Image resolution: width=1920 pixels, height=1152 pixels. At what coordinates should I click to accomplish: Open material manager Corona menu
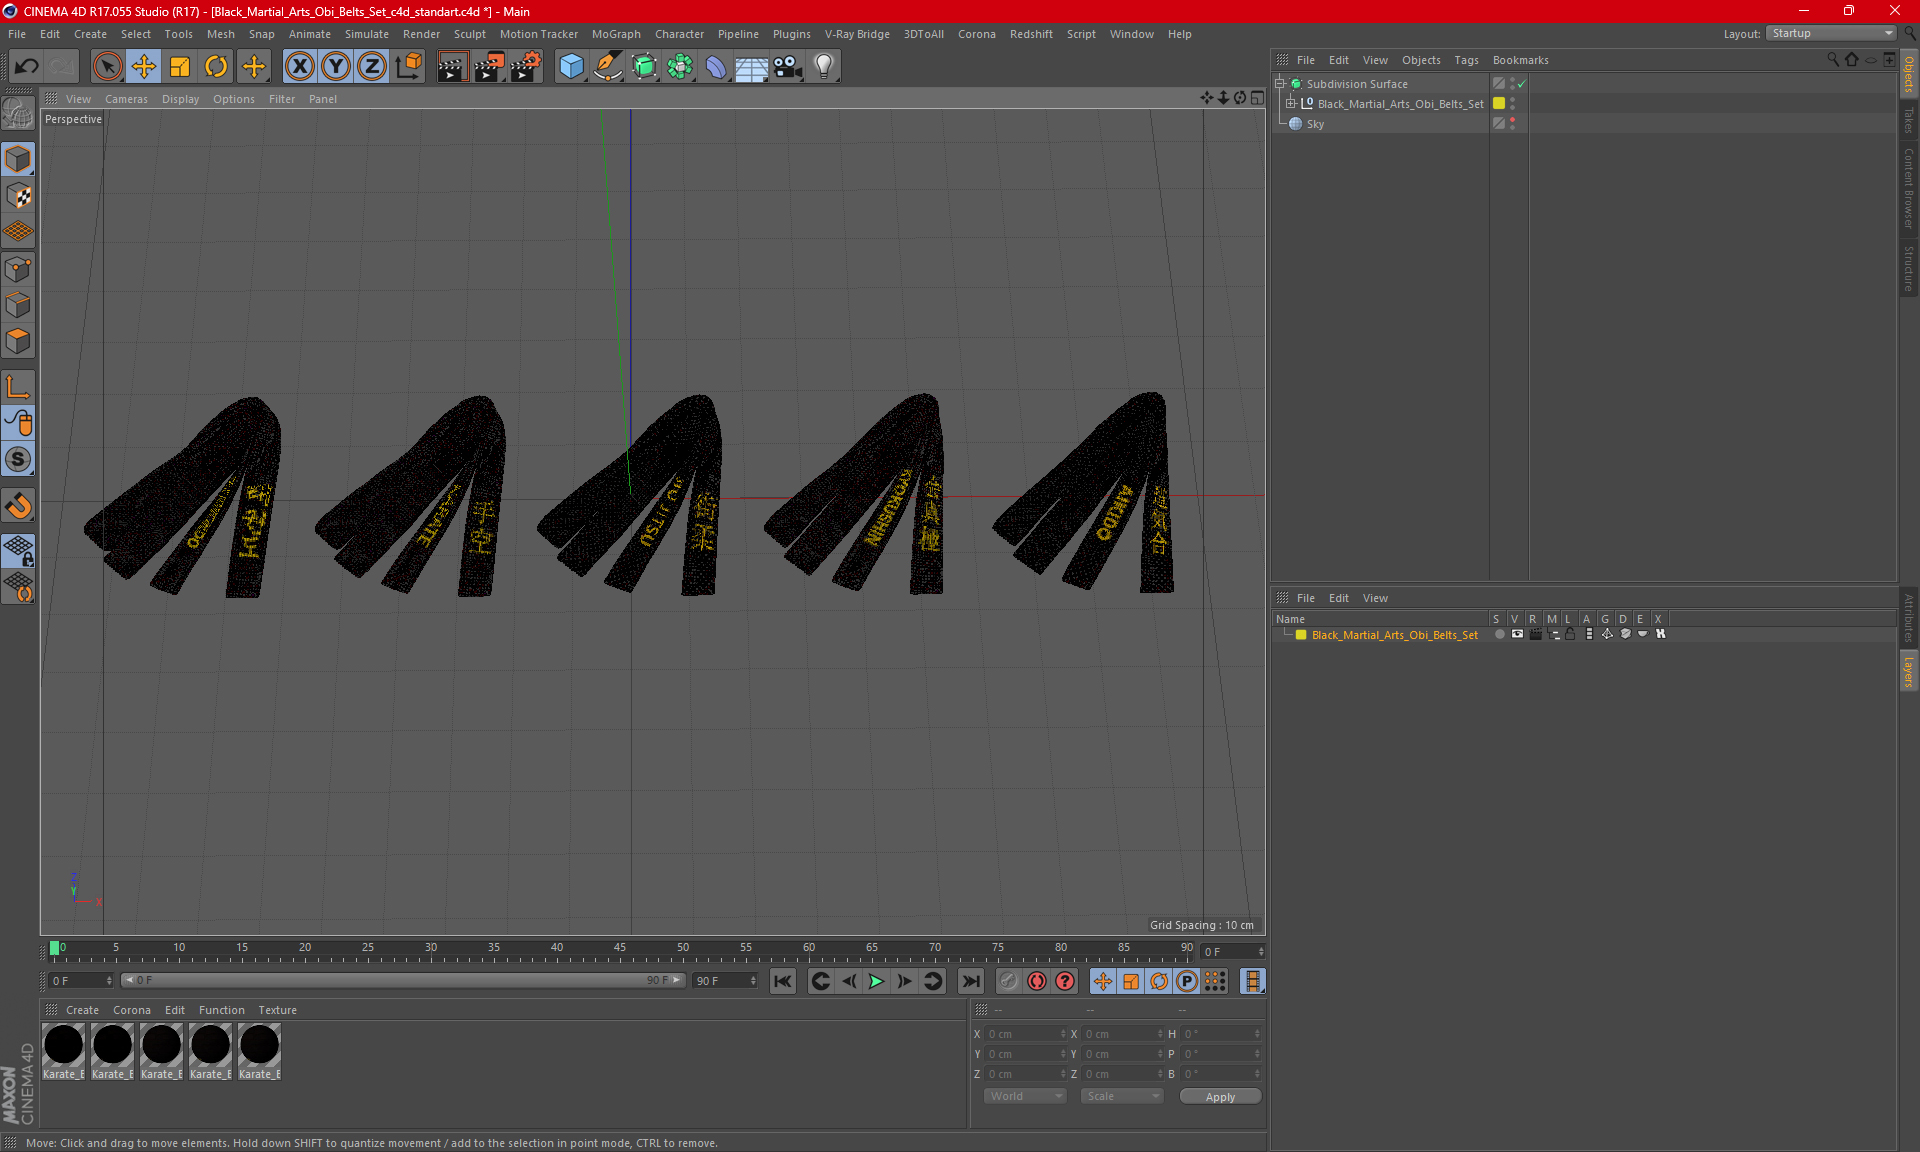(x=132, y=1010)
